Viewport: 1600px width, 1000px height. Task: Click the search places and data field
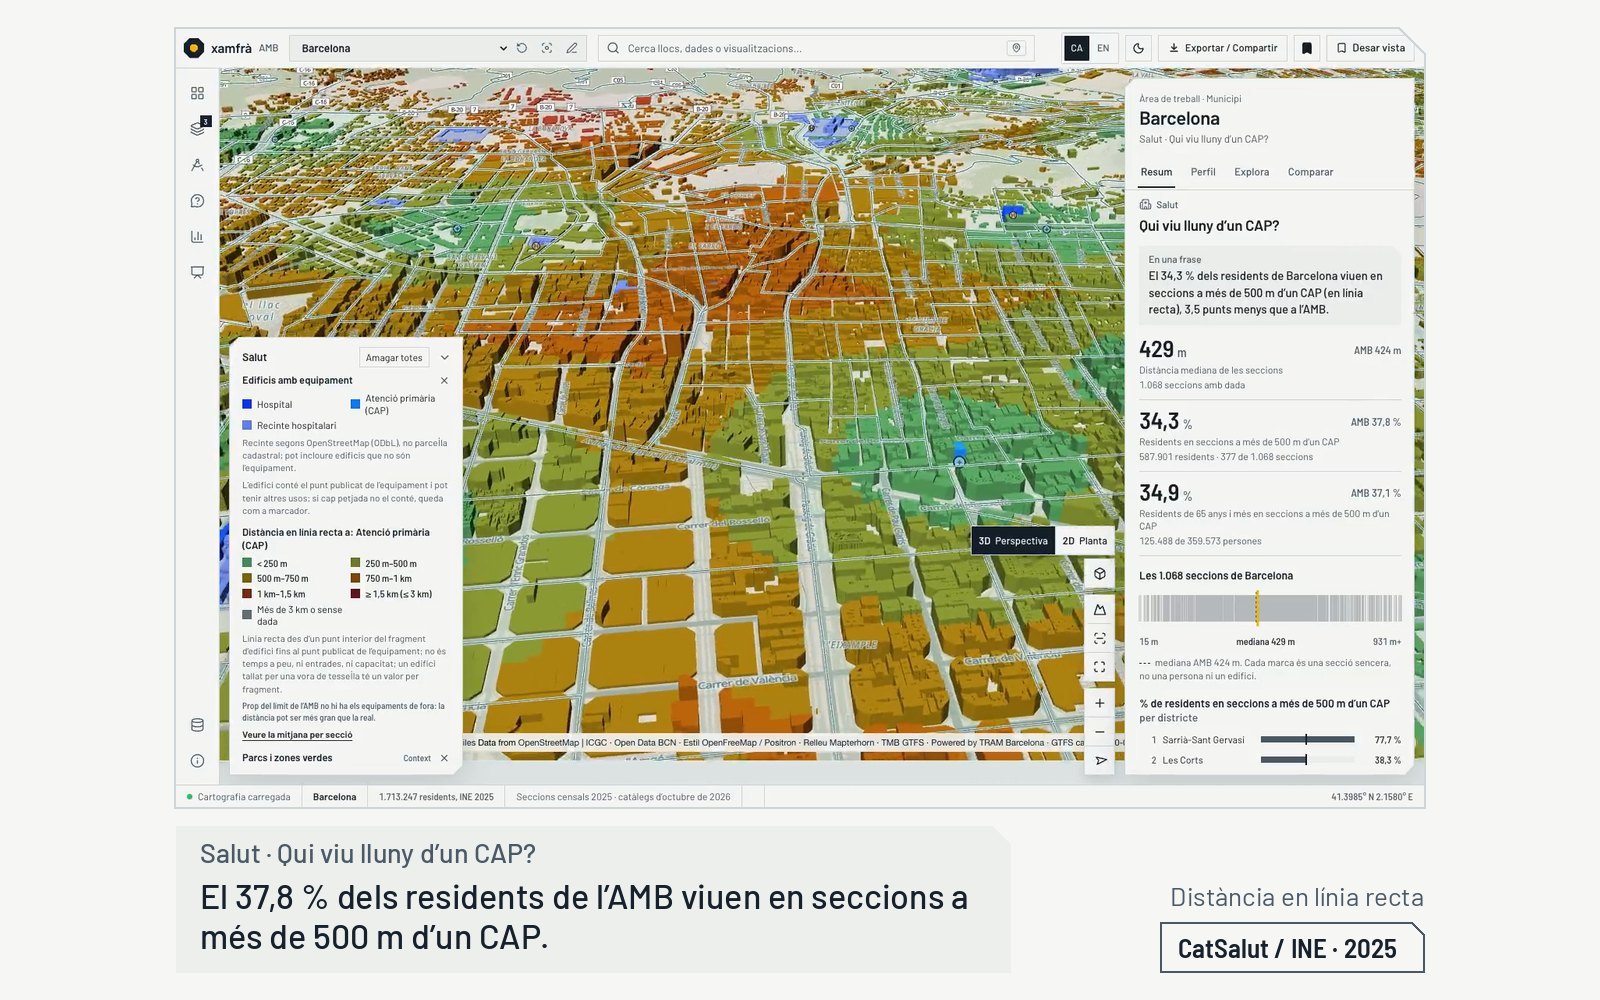click(x=815, y=48)
